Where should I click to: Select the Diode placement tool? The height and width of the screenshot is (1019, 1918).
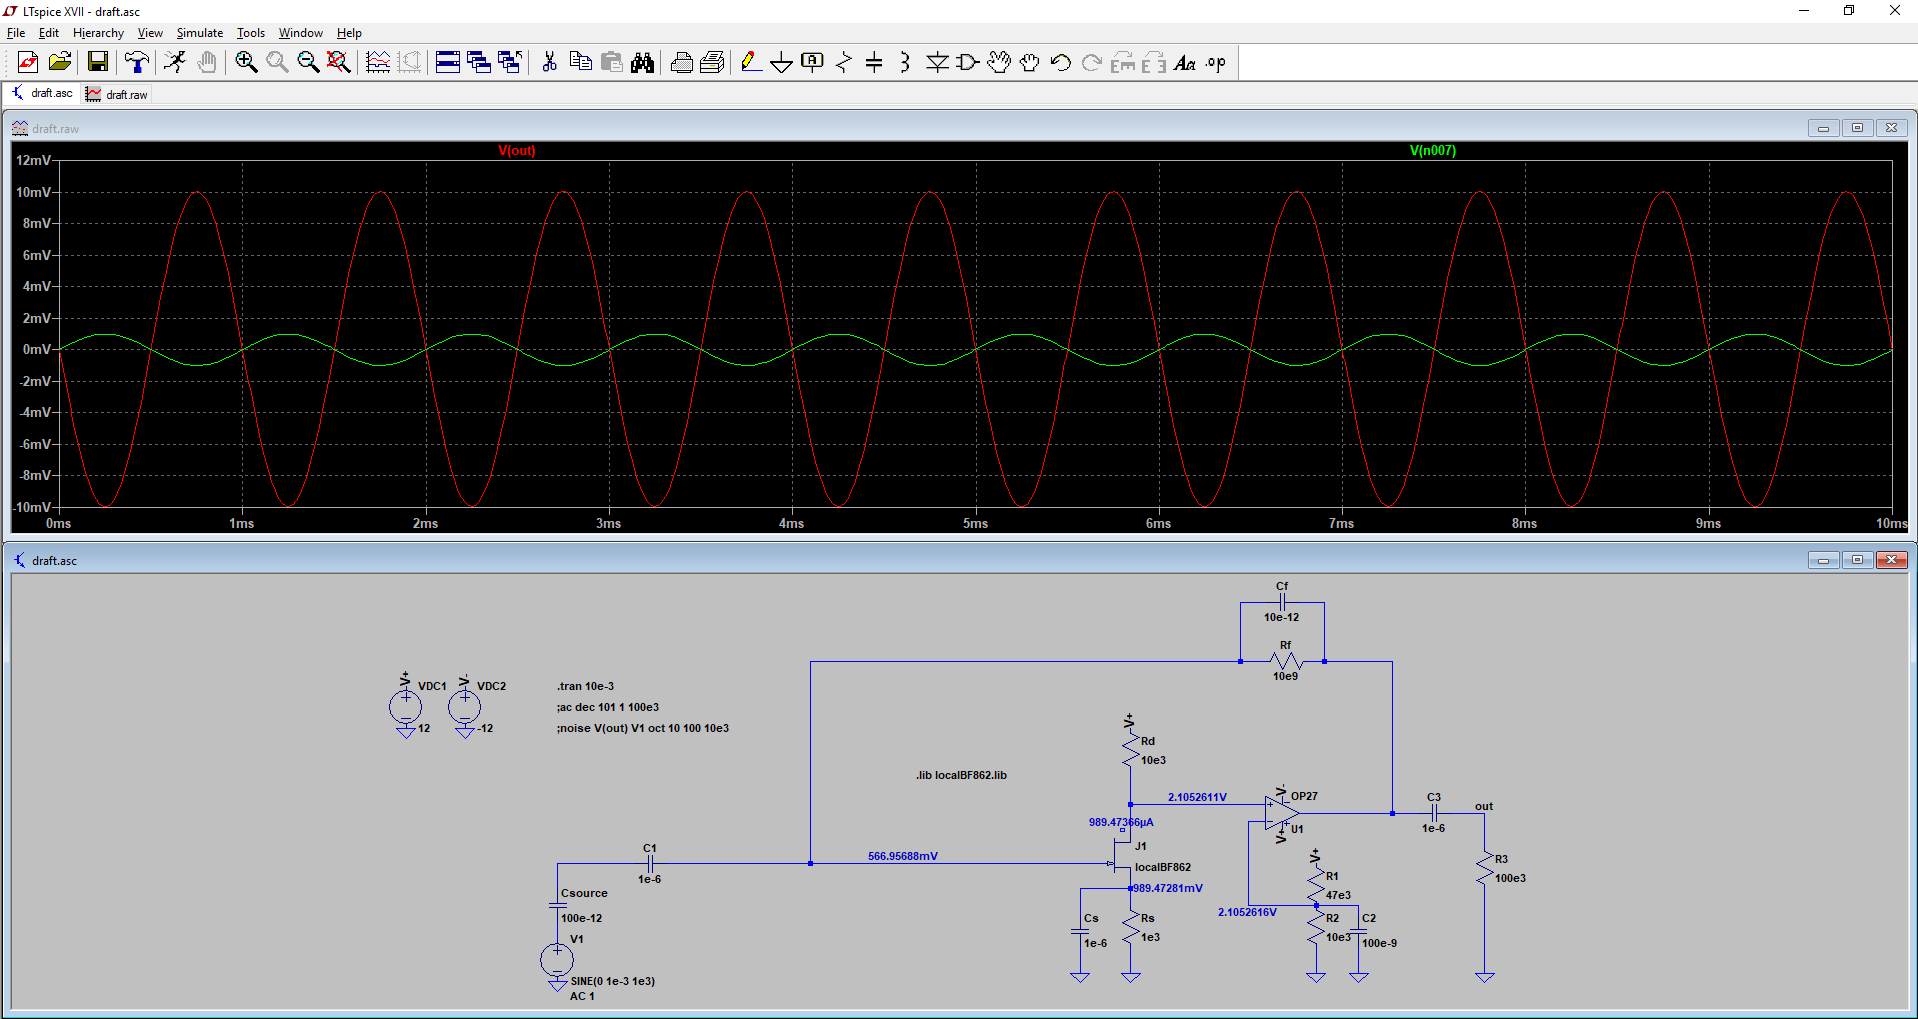click(937, 62)
